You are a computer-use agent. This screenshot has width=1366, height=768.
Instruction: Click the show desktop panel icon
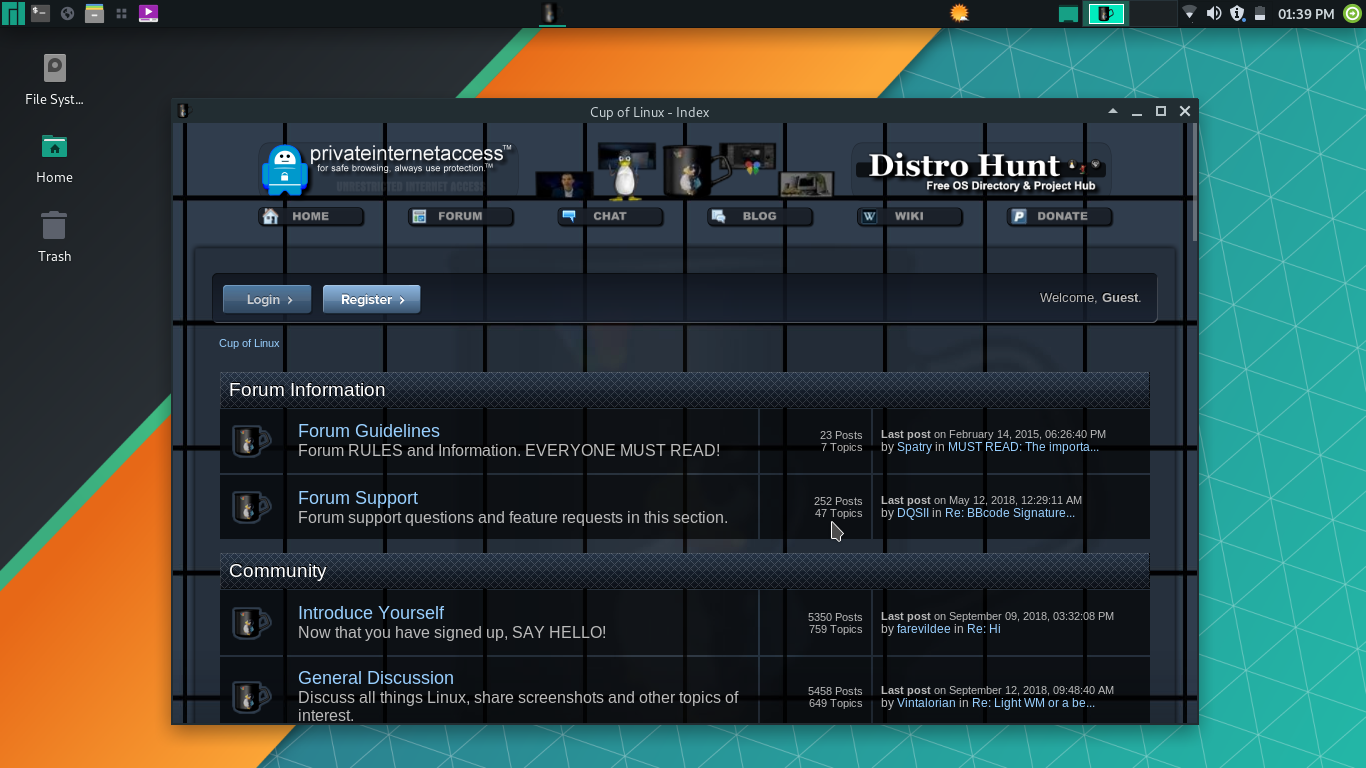(x=1069, y=14)
